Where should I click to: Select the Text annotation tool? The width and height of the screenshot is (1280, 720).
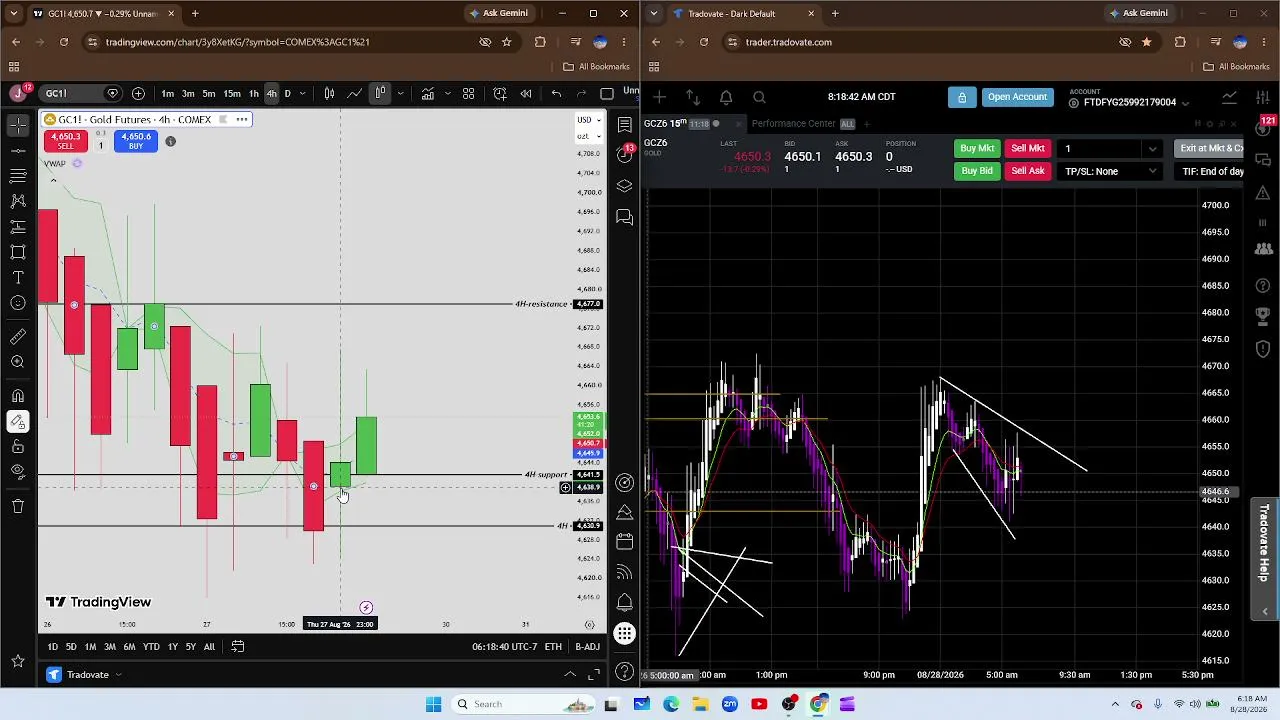18,277
